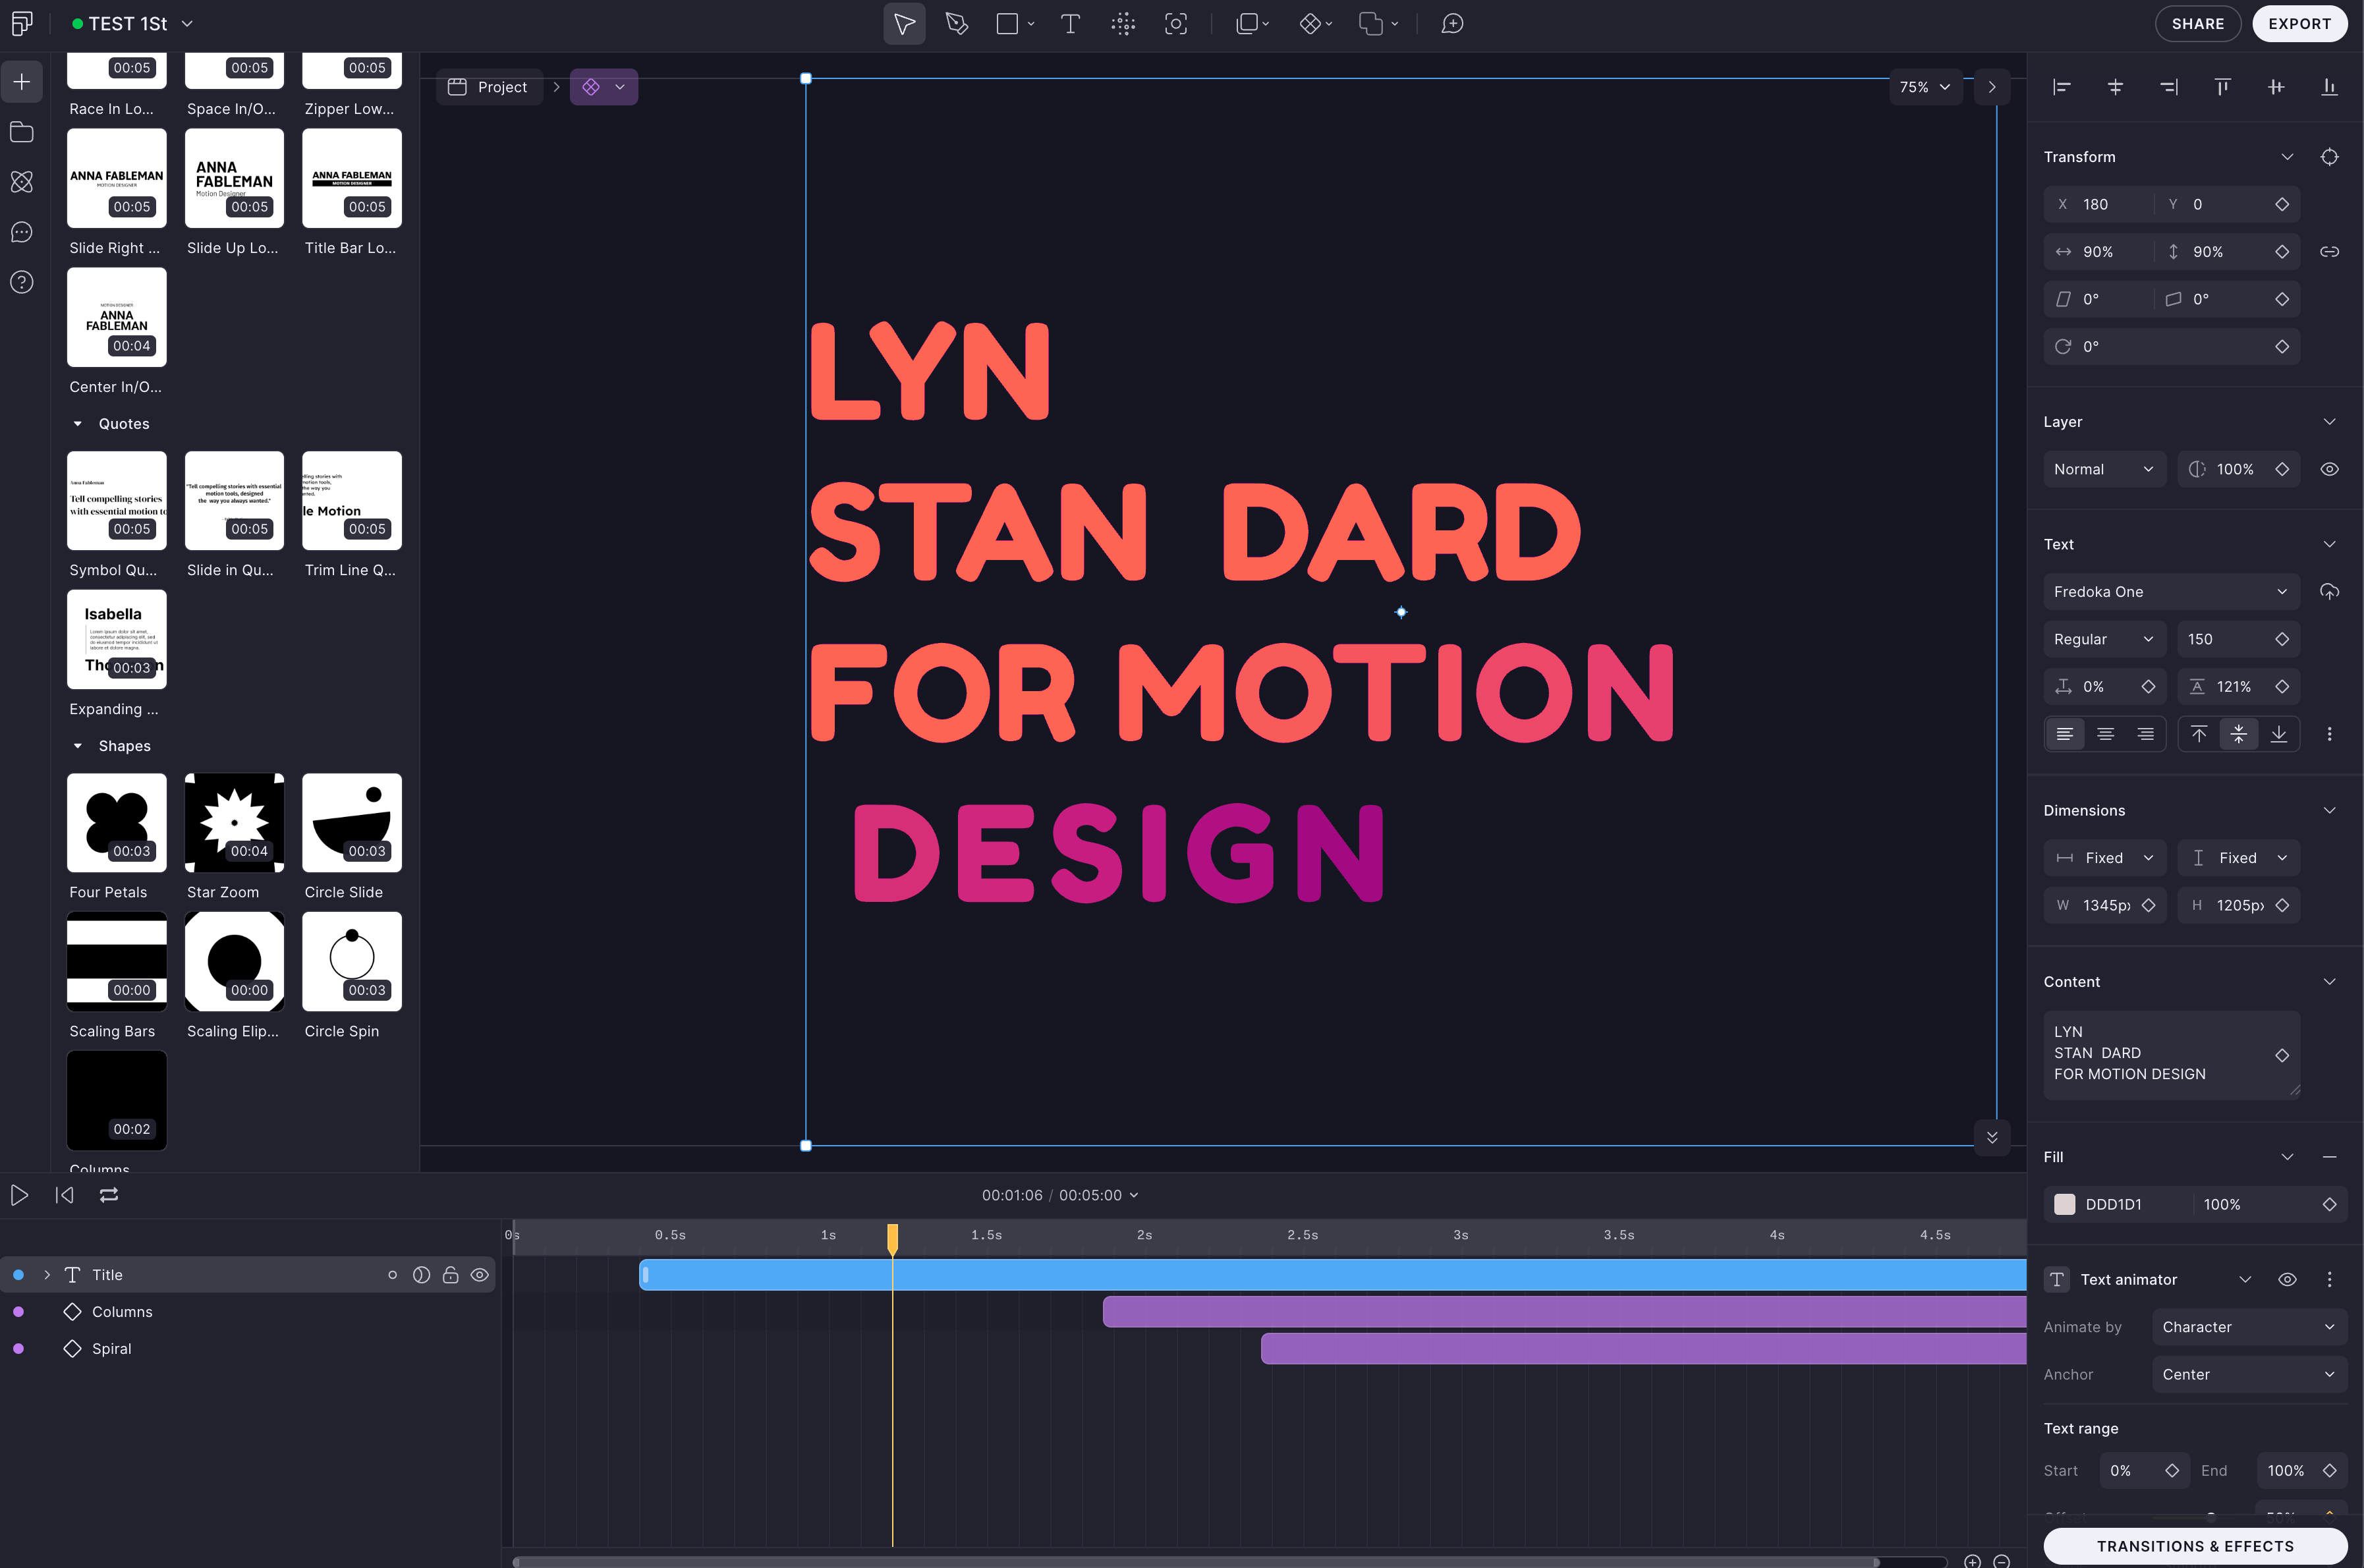Open the Anchor Center dropdown

coord(2249,1374)
